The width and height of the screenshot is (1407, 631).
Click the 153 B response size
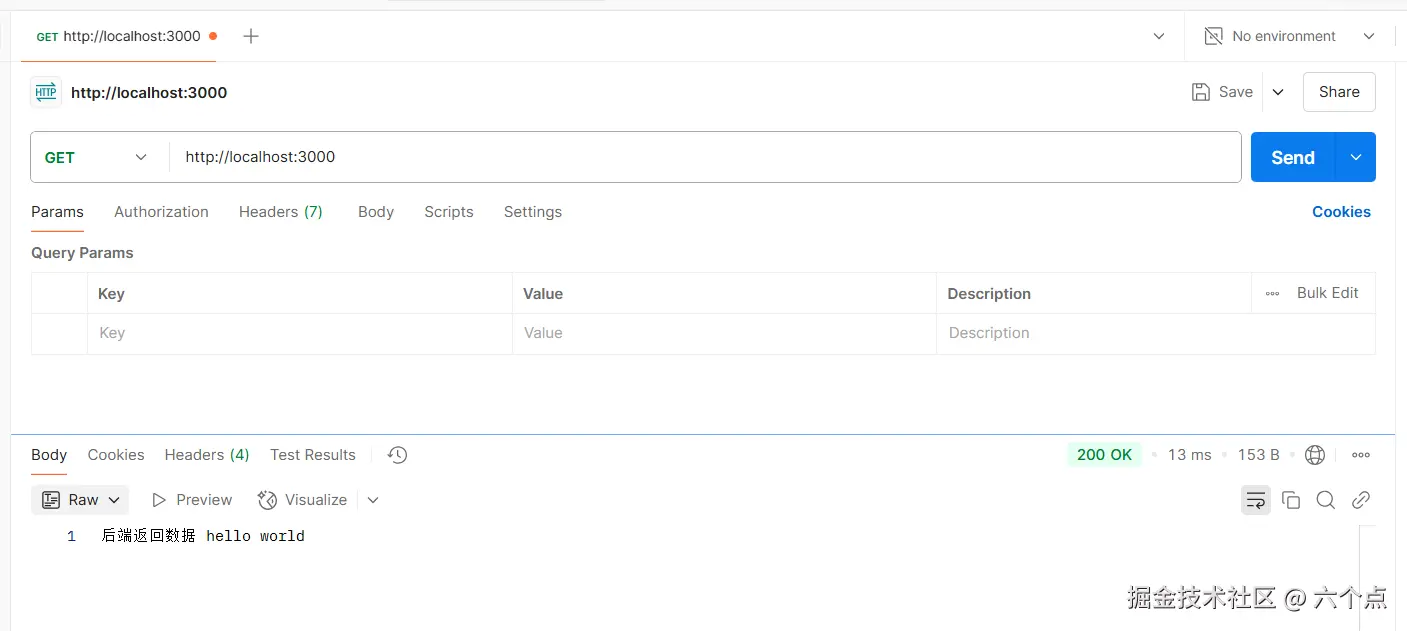tap(1259, 455)
